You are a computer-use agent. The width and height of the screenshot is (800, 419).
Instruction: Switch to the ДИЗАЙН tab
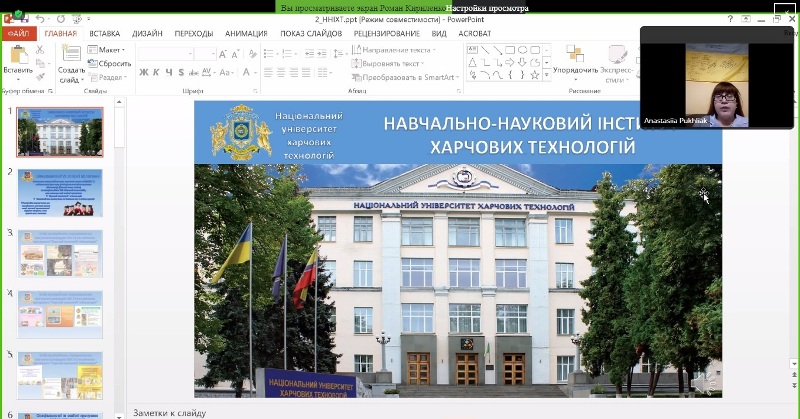(147, 33)
